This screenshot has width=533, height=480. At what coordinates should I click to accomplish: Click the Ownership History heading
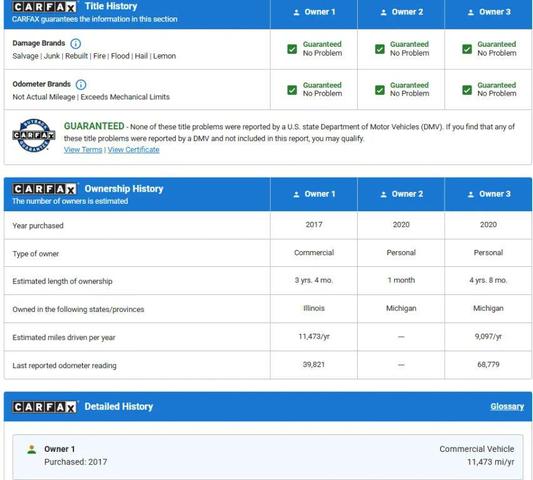click(x=124, y=189)
